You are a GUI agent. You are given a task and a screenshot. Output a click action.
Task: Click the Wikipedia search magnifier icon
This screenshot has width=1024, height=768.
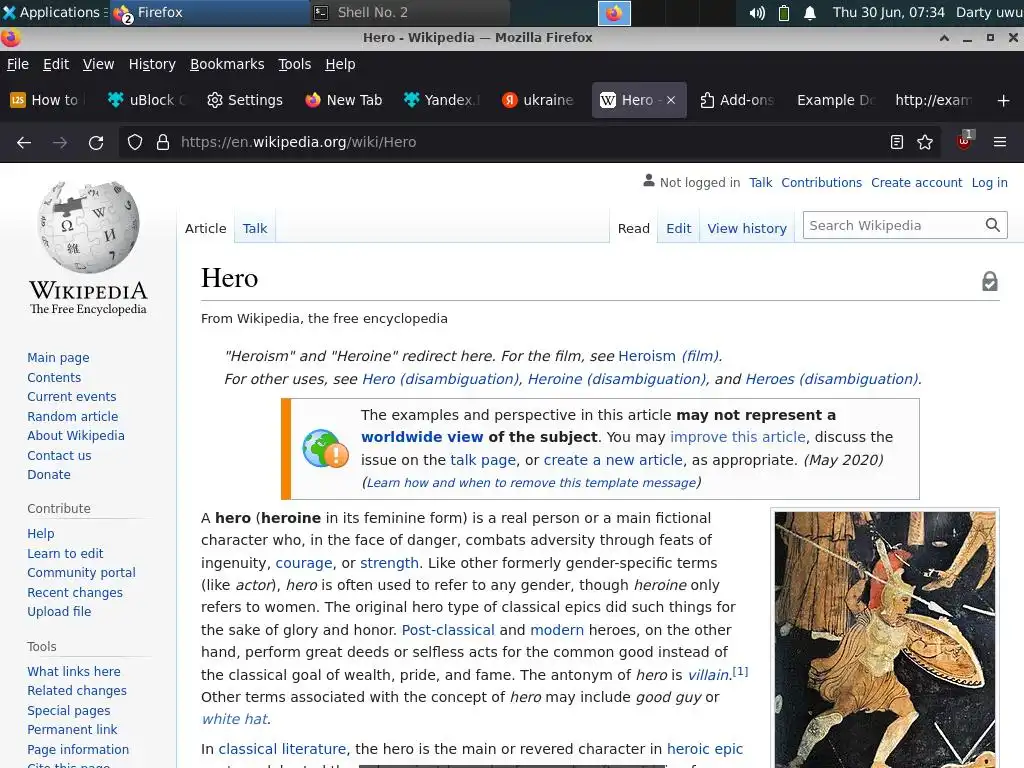pos(993,225)
